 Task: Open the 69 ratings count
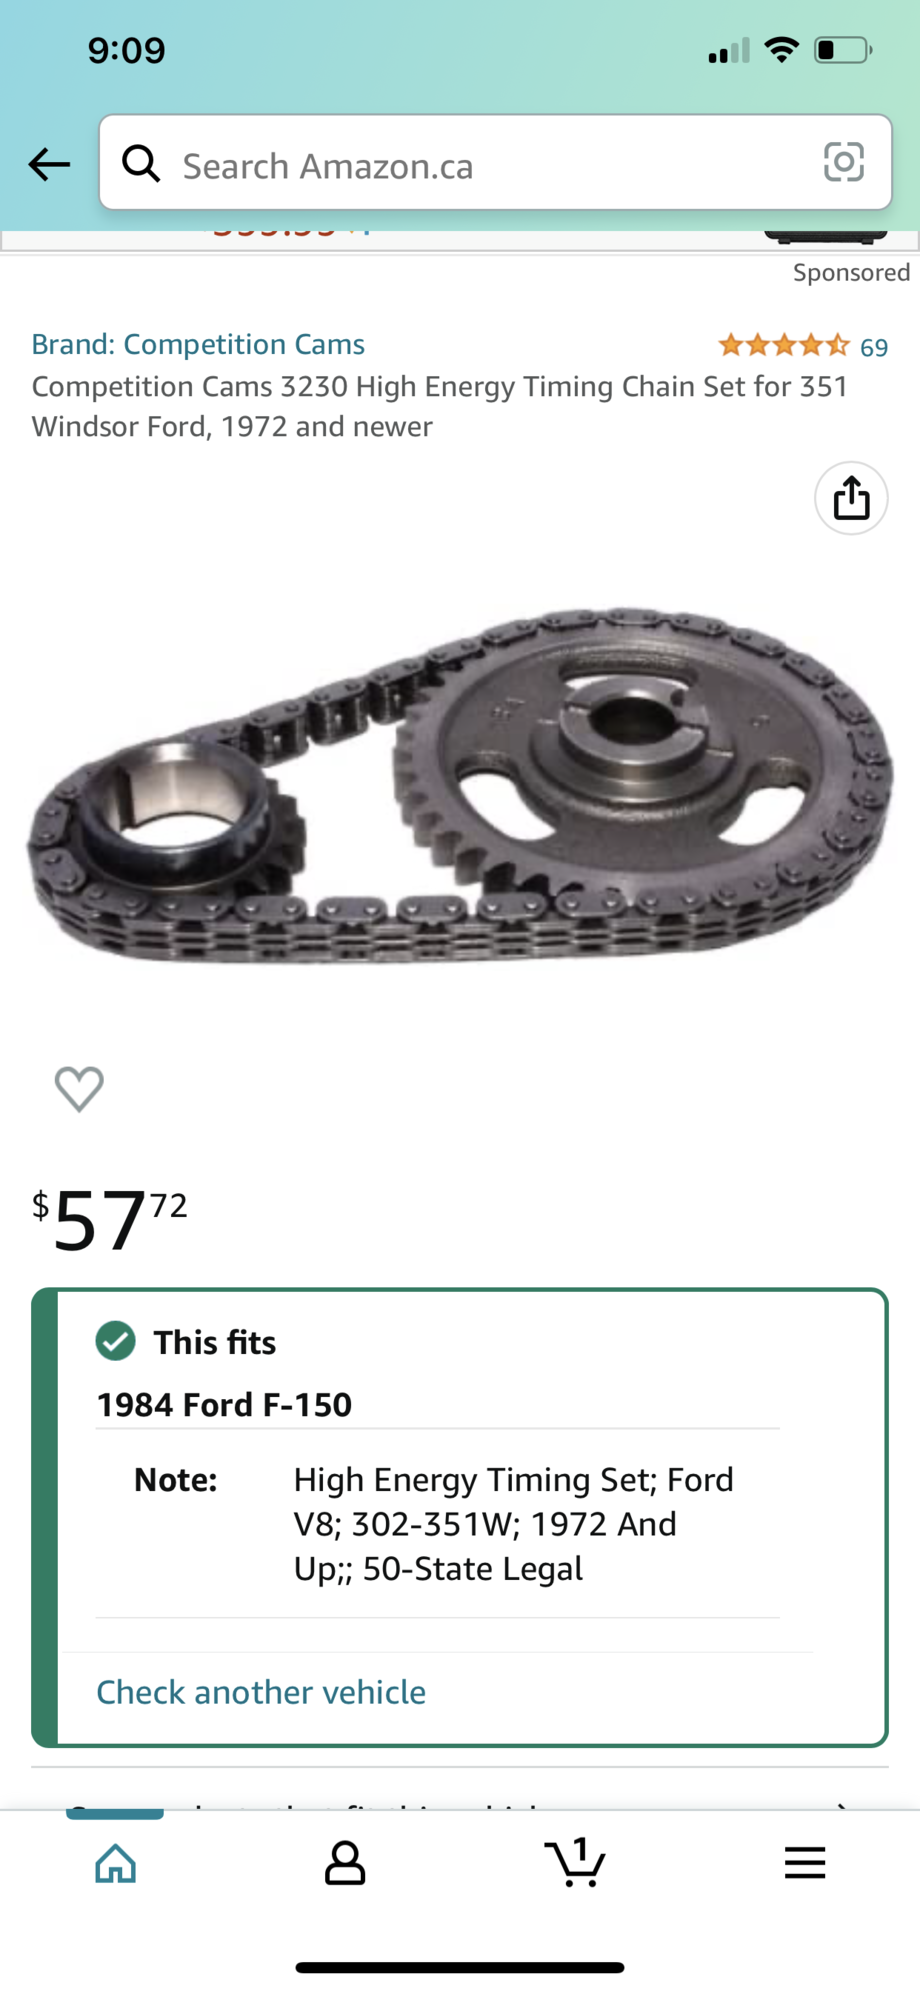coord(874,347)
